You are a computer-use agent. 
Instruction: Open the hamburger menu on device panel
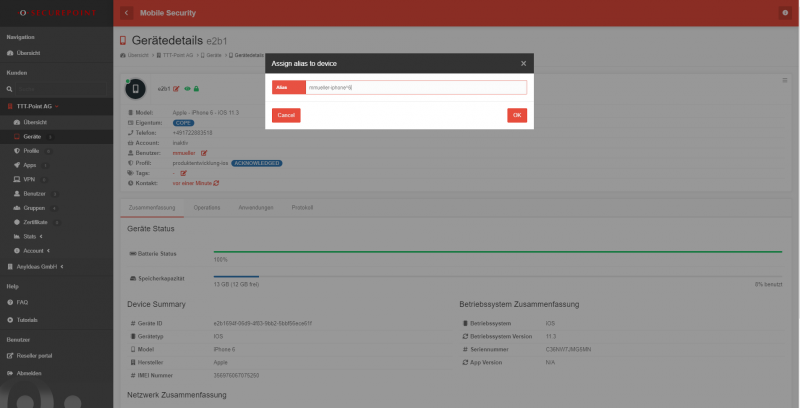pos(784,79)
